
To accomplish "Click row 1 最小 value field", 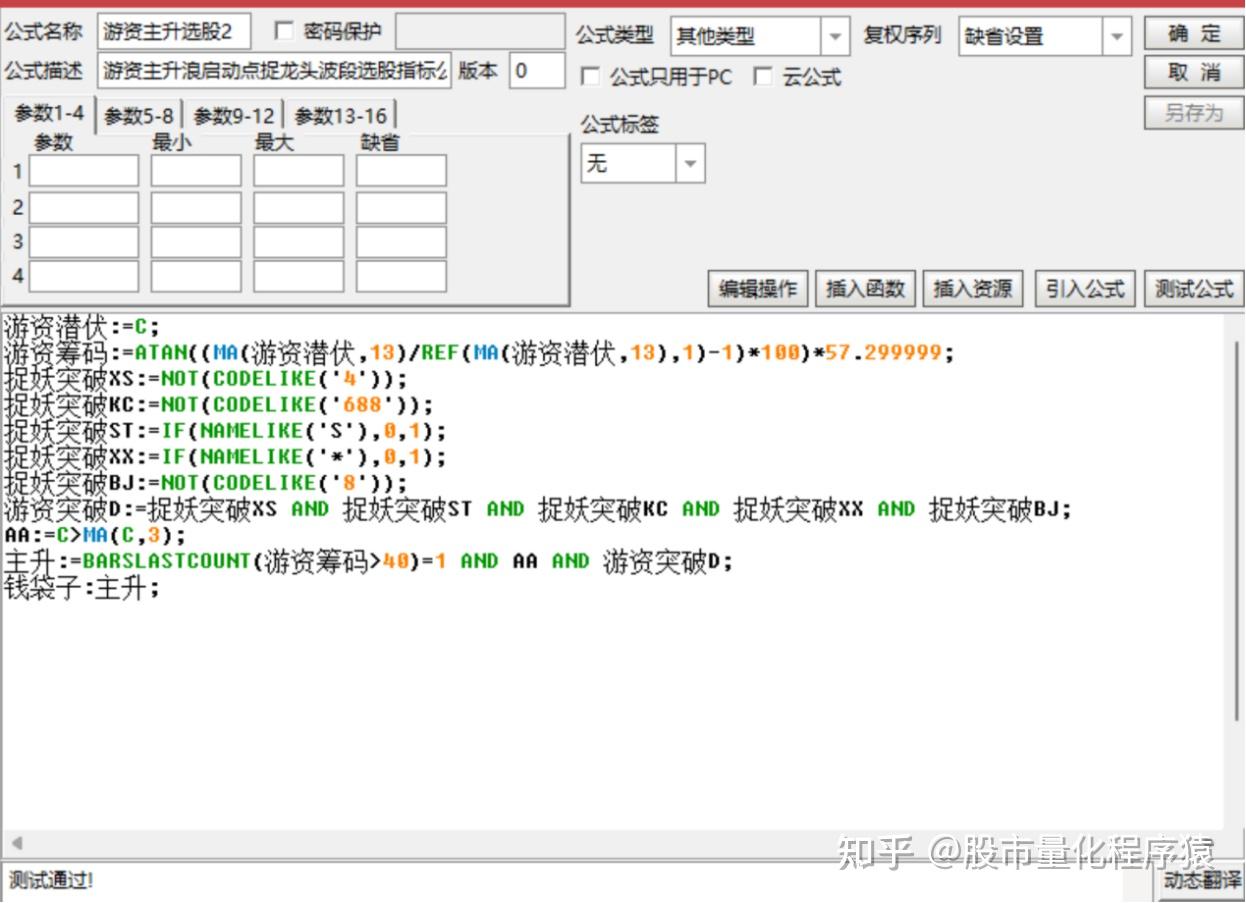I will point(196,171).
